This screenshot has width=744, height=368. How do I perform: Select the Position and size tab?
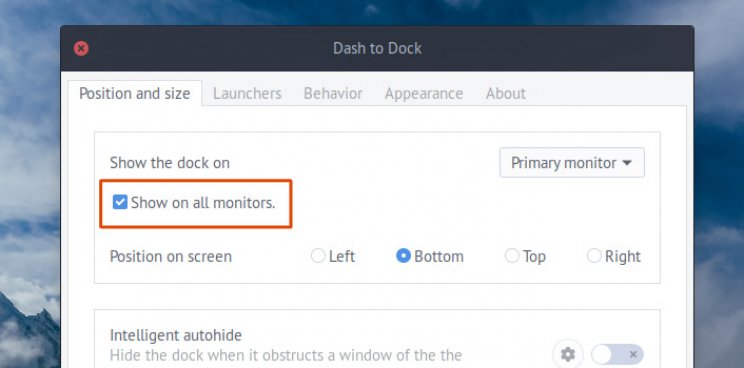tap(135, 93)
